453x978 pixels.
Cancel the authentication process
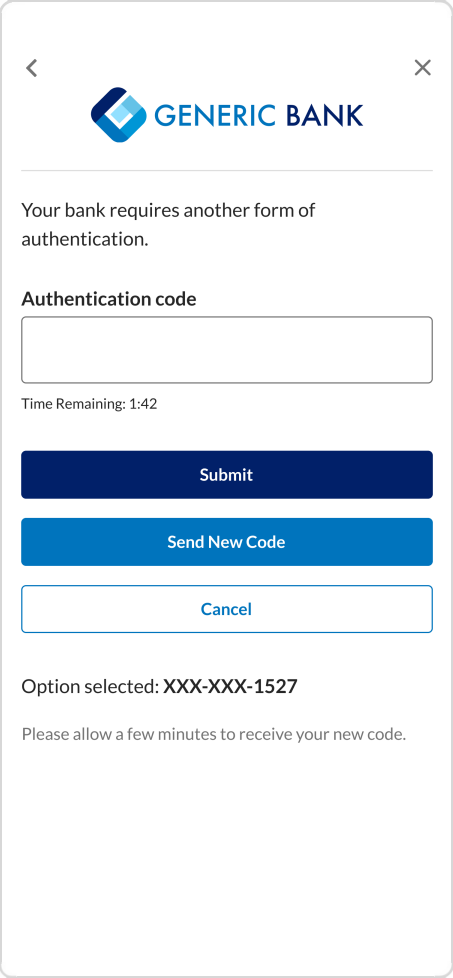[226, 609]
